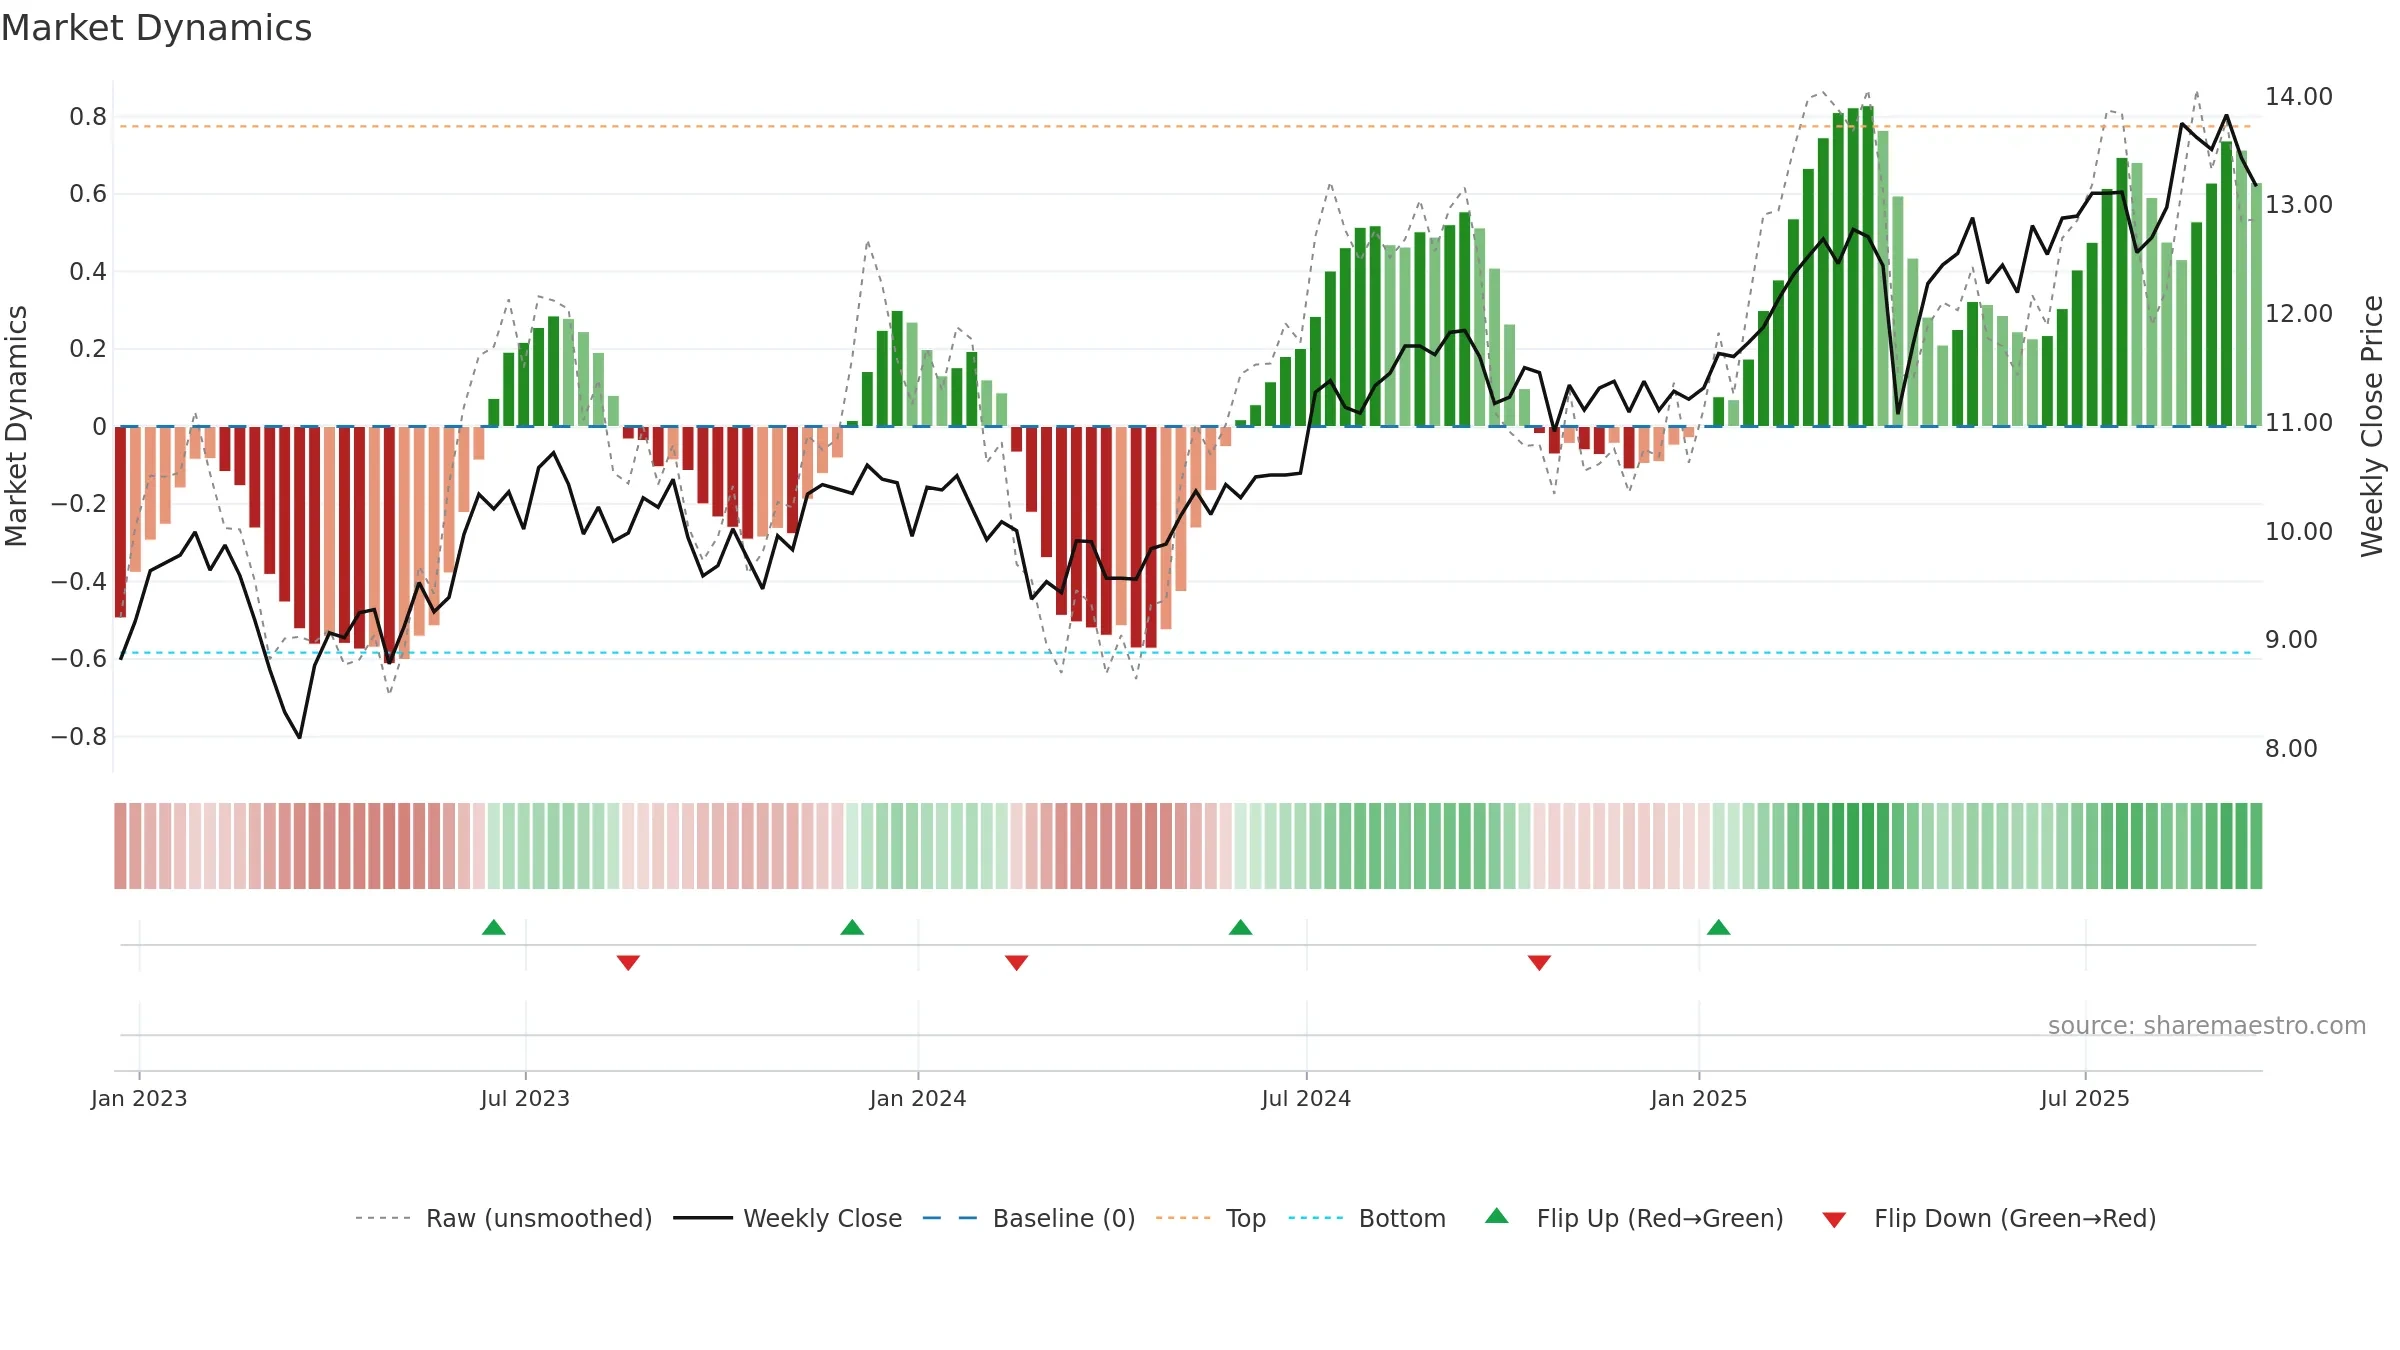2400x1350 pixels.
Task: Click the Jan 2024 axis label
Action: coord(918,1098)
